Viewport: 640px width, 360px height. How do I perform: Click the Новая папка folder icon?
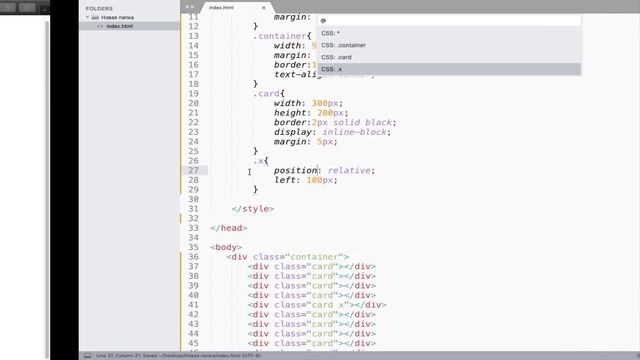point(96,18)
